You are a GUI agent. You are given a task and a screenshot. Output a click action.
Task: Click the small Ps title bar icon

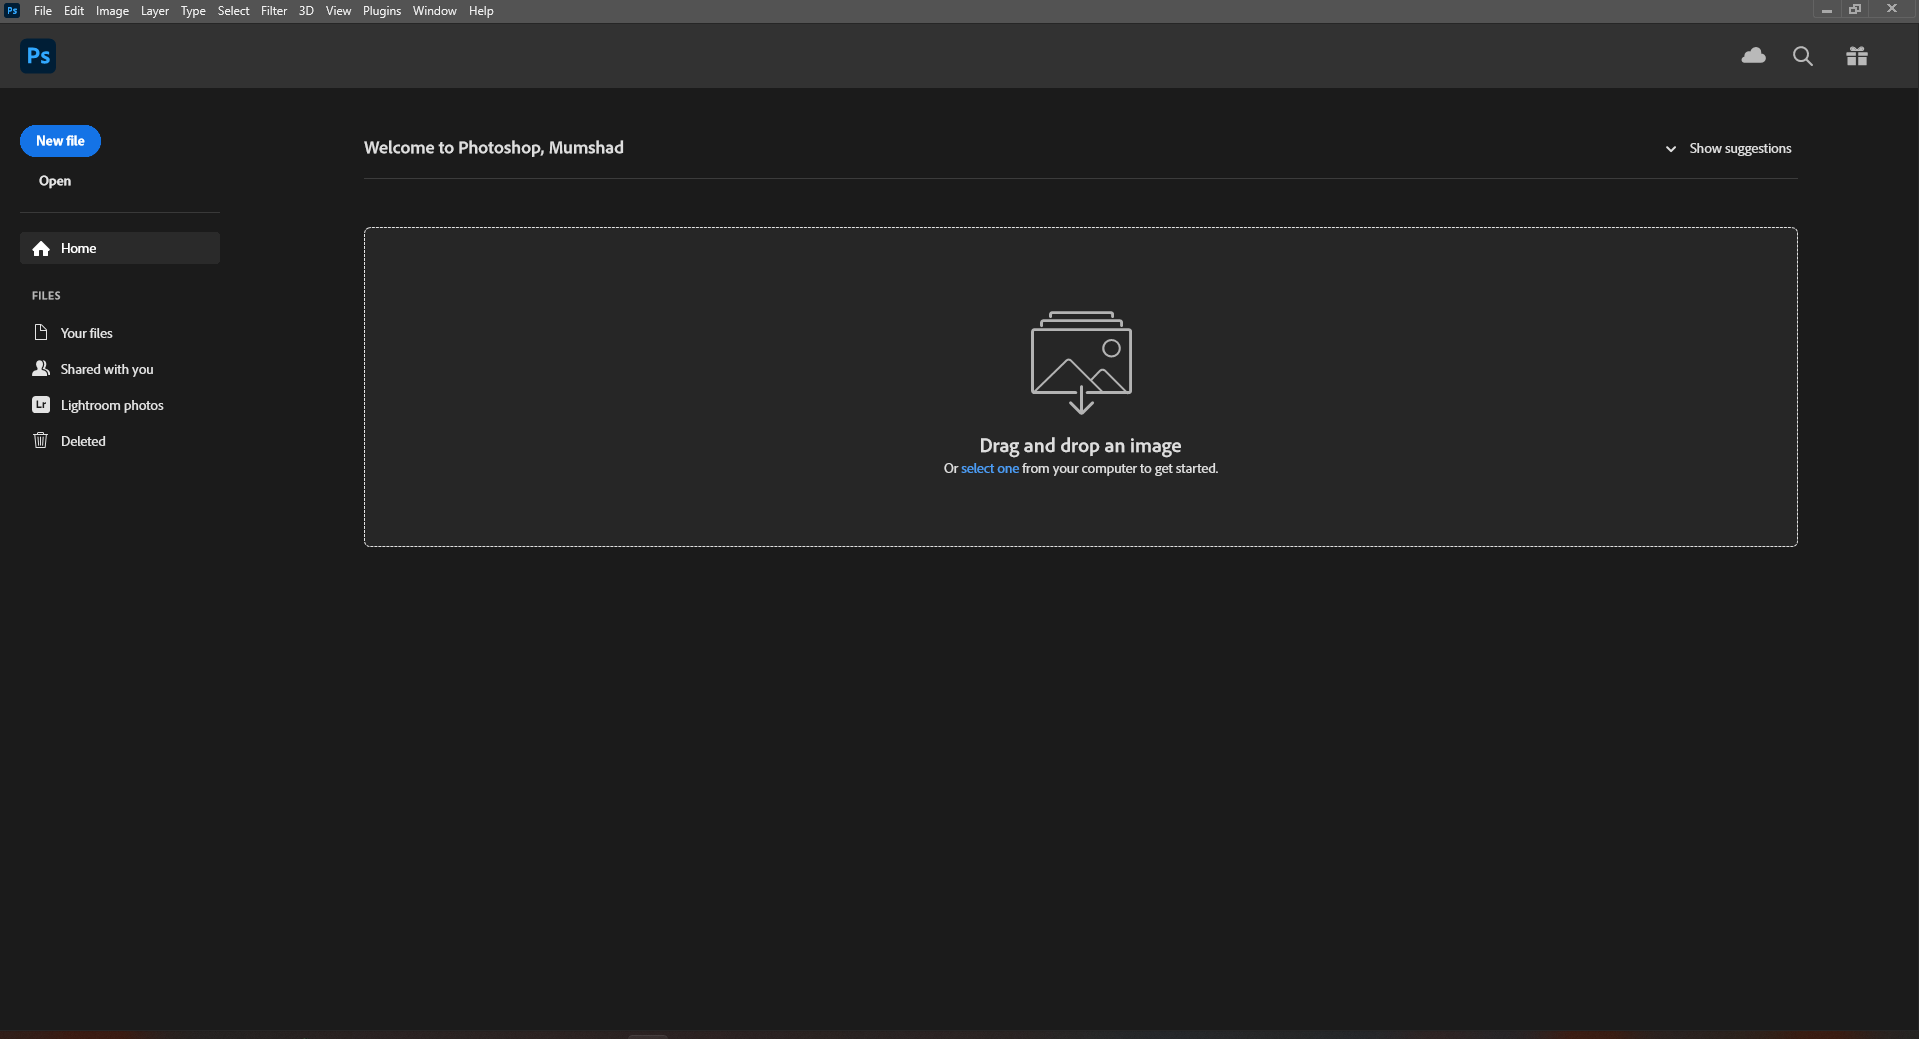pos(12,10)
